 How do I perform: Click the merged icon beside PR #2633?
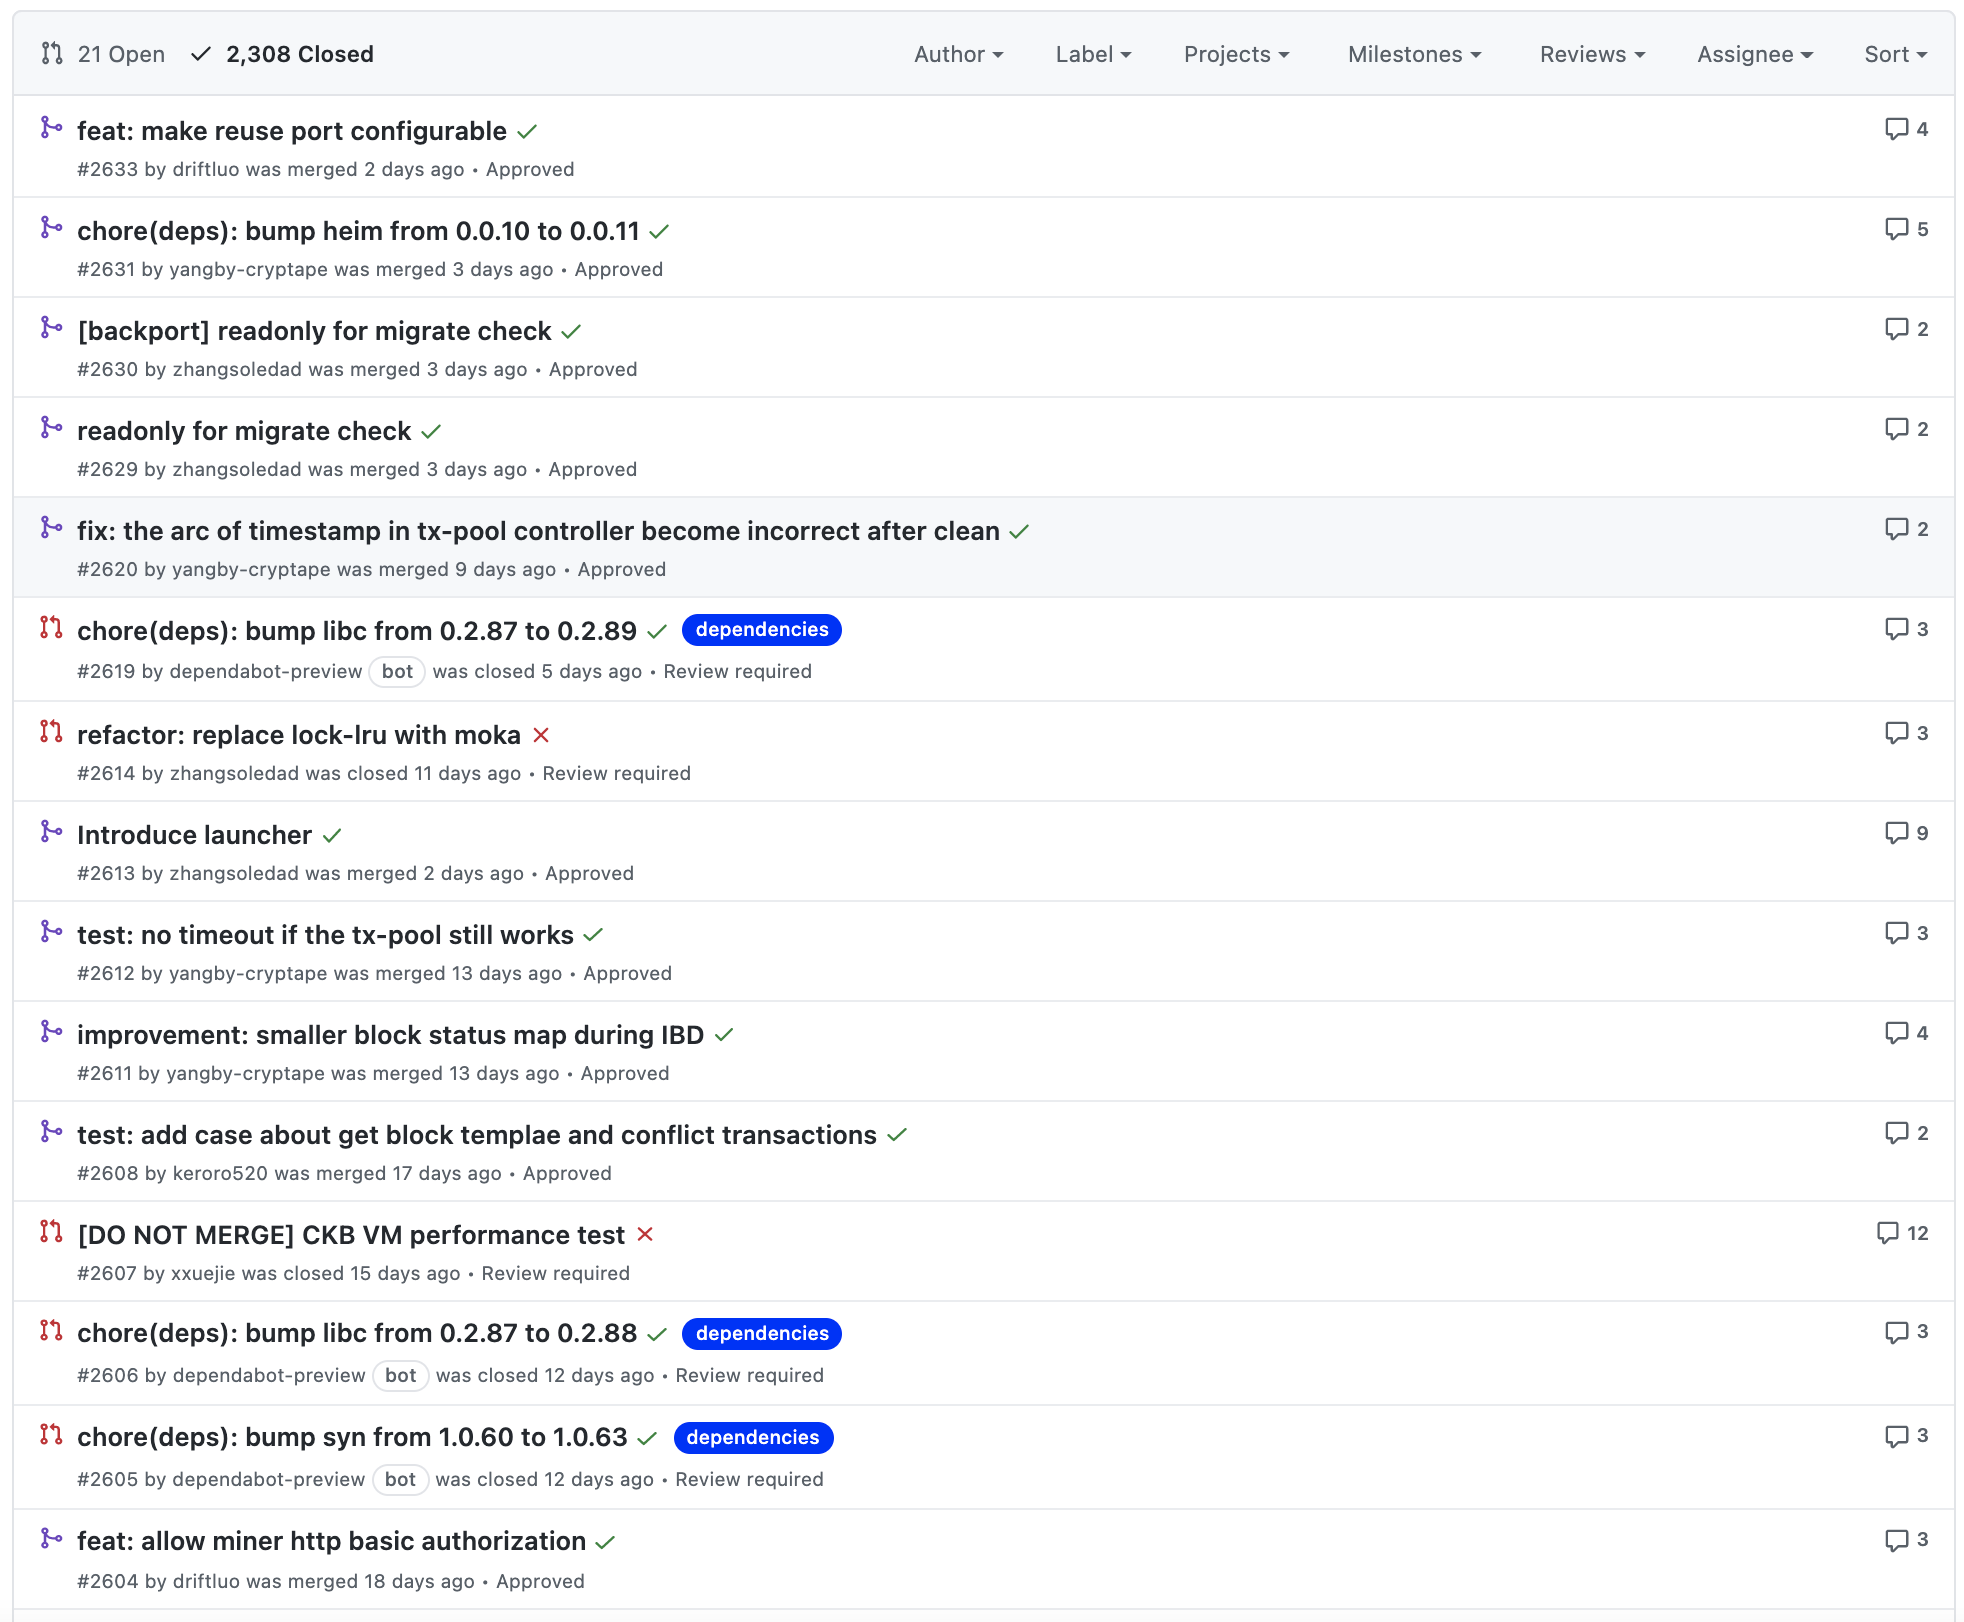tap(51, 128)
